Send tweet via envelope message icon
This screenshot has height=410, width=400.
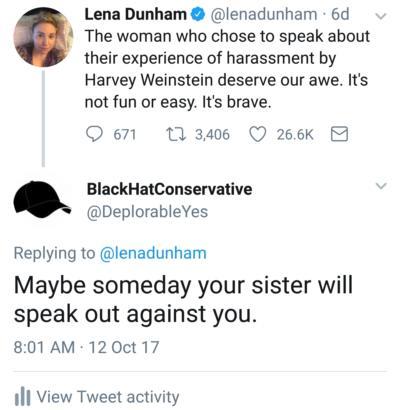(339, 135)
